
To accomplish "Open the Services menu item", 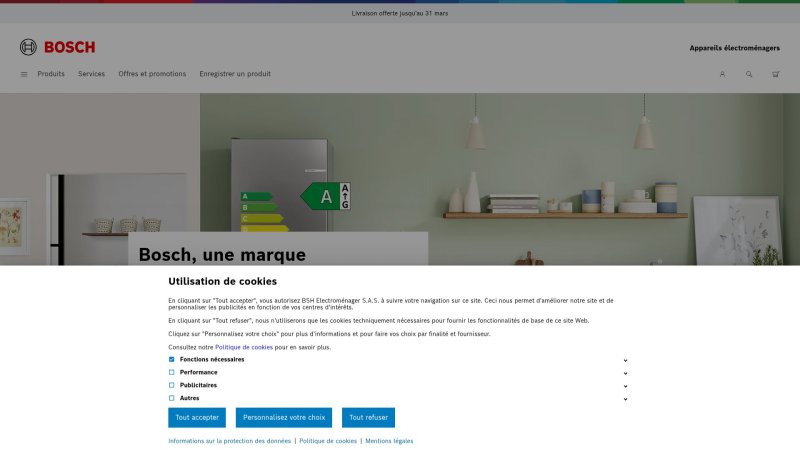I will tap(91, 74).
